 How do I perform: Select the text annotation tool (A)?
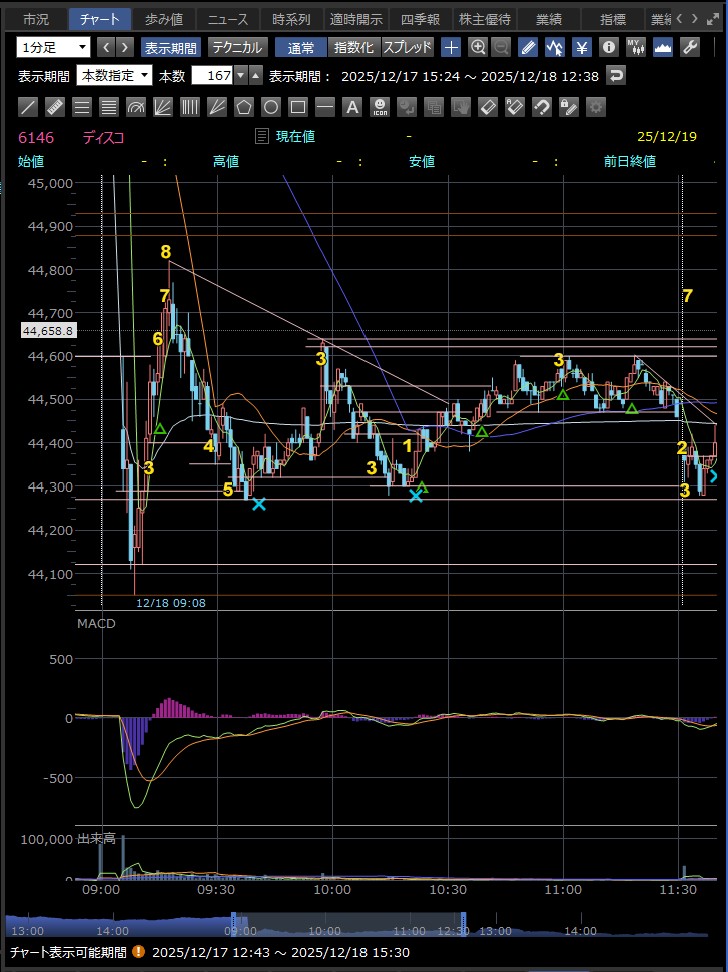(x=351, y=107)
